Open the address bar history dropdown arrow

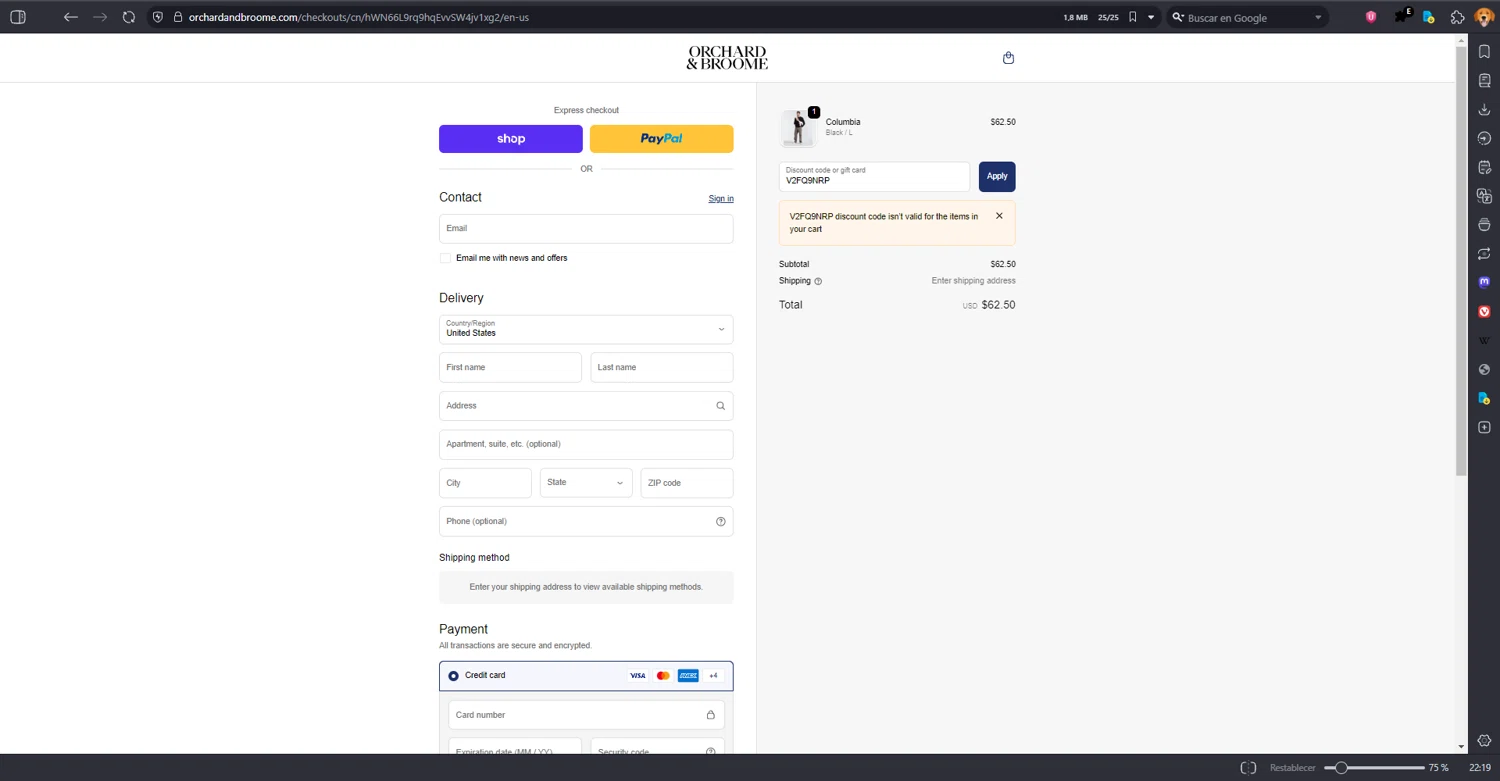(1151, 17)
